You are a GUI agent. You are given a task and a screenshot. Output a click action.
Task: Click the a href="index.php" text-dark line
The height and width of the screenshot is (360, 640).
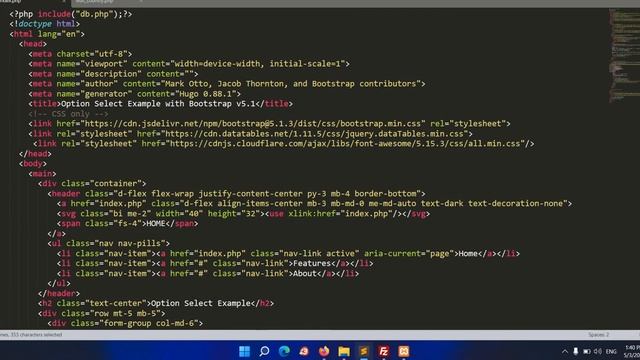[314, 203]
